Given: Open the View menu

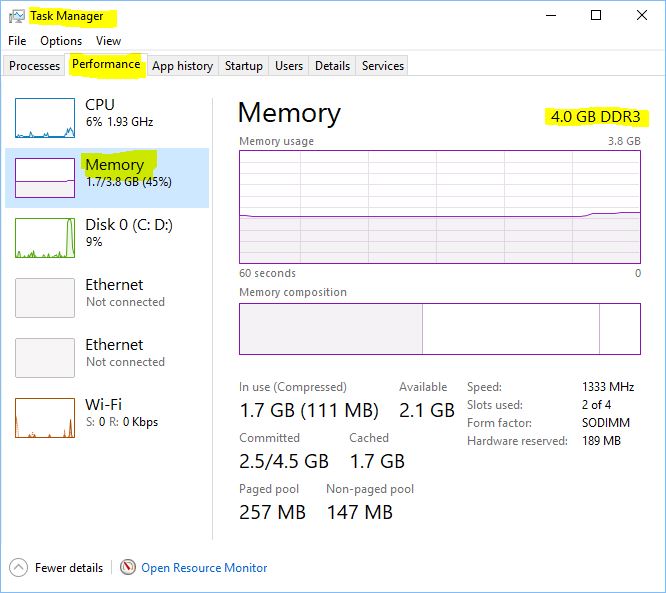Looking at the screenshot, I should pyautogui.click(x=108, y=41).
